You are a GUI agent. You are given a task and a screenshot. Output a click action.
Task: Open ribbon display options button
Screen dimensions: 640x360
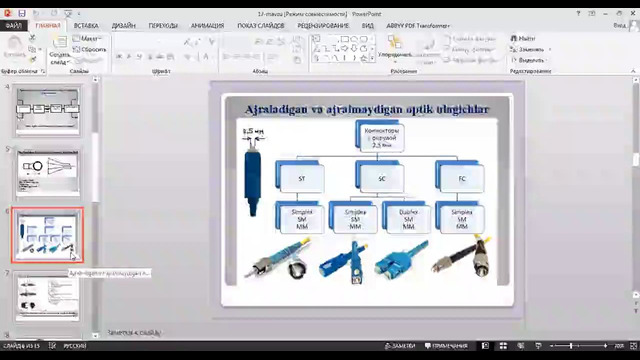(x=592, y=13)
